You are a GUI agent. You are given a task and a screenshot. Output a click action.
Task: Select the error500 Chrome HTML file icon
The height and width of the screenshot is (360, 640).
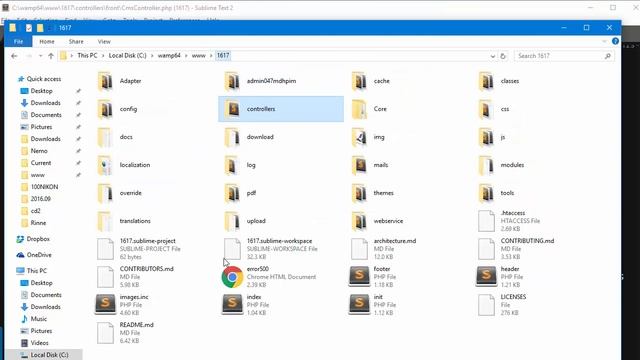232,277
